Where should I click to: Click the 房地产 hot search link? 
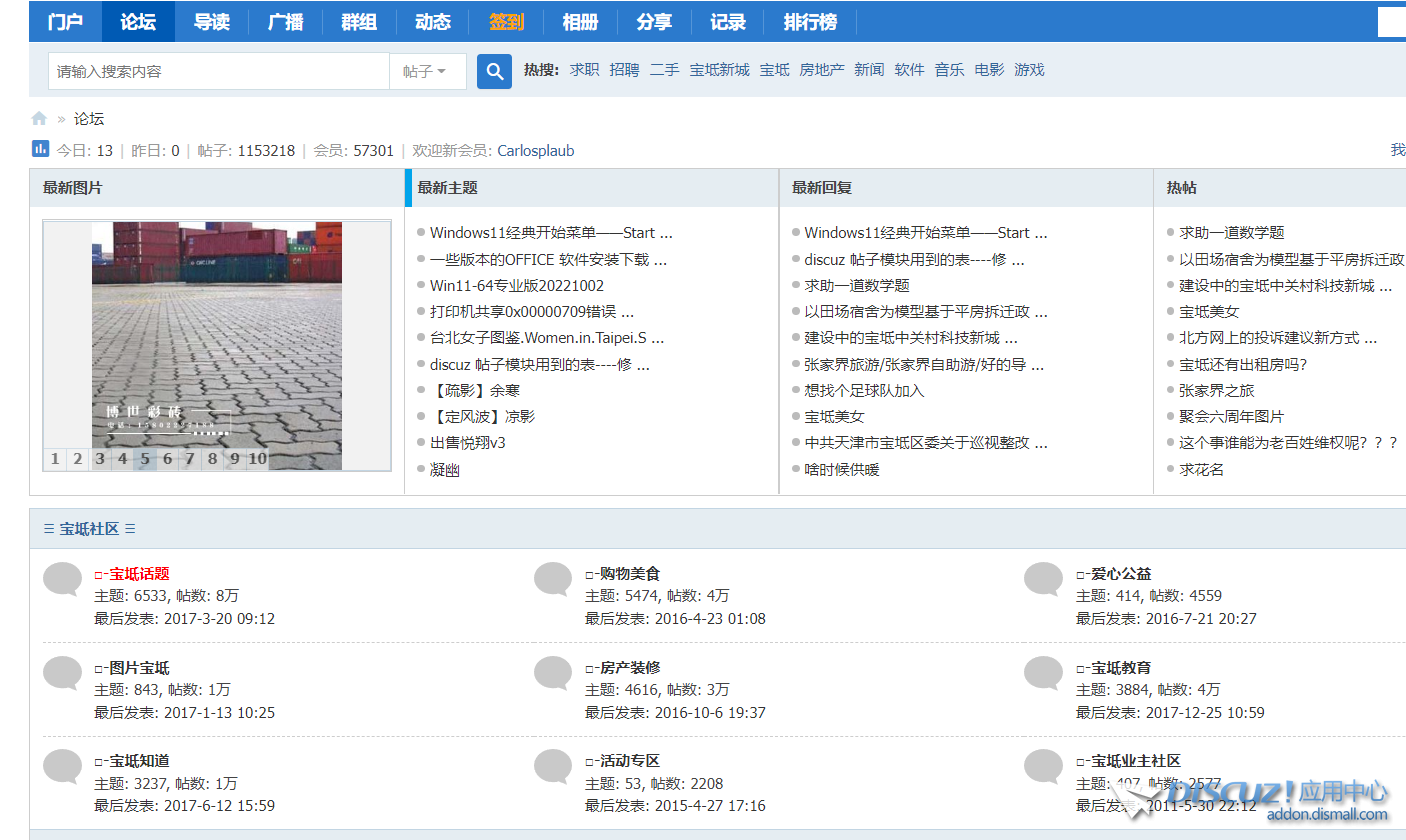coord(821,70)
